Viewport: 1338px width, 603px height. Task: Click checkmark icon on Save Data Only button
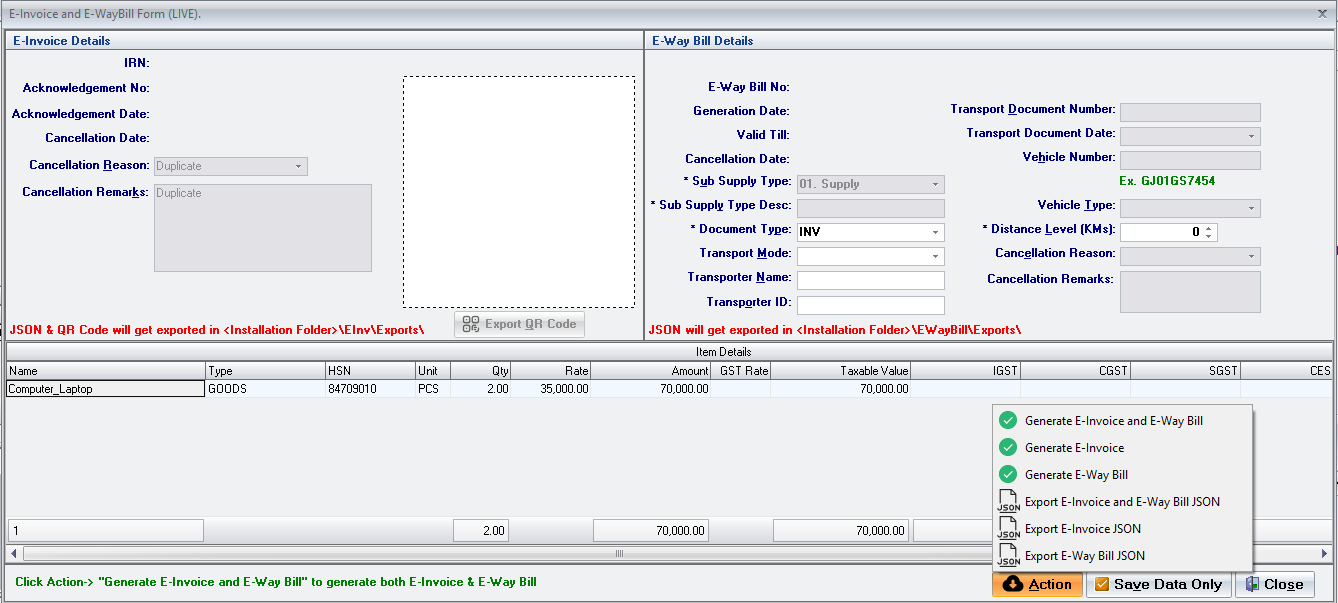point(1102,584)
